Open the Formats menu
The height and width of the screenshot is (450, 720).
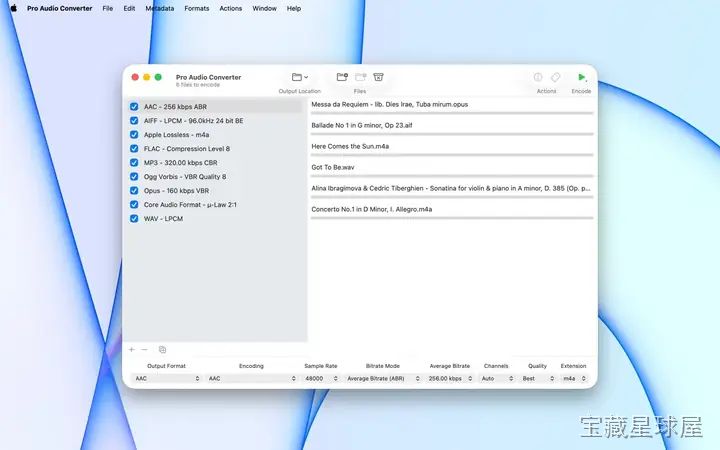coord(197,8)
